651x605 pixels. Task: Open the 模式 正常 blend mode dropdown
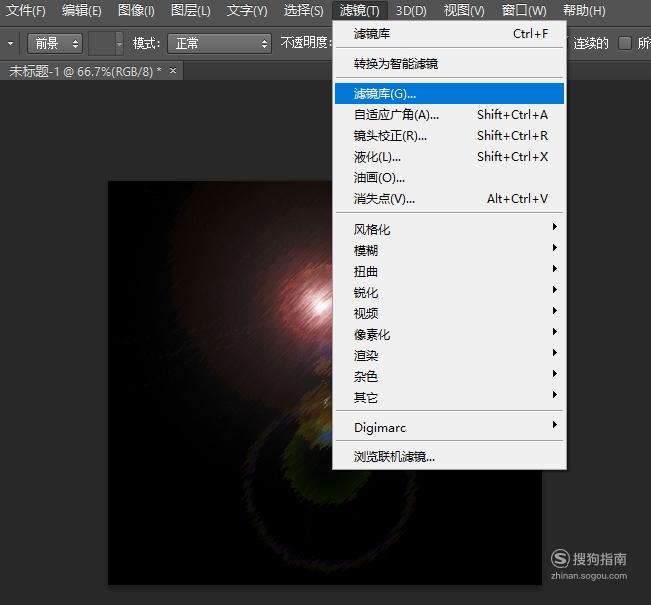pyautogui.click(x=219, y=43)
